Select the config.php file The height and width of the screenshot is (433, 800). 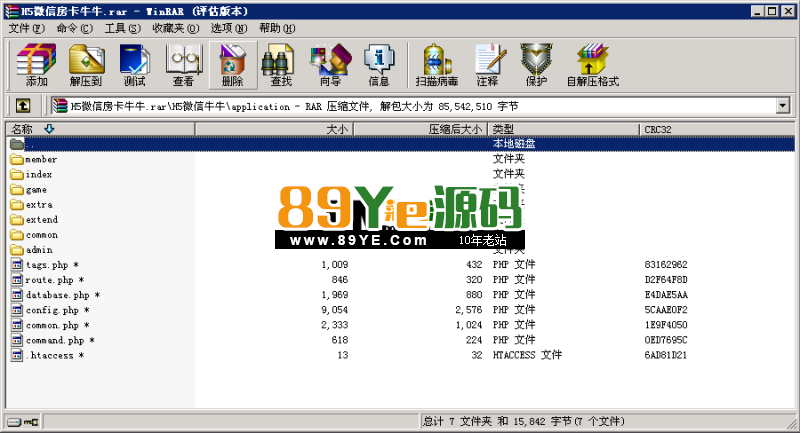pos(52,310)
